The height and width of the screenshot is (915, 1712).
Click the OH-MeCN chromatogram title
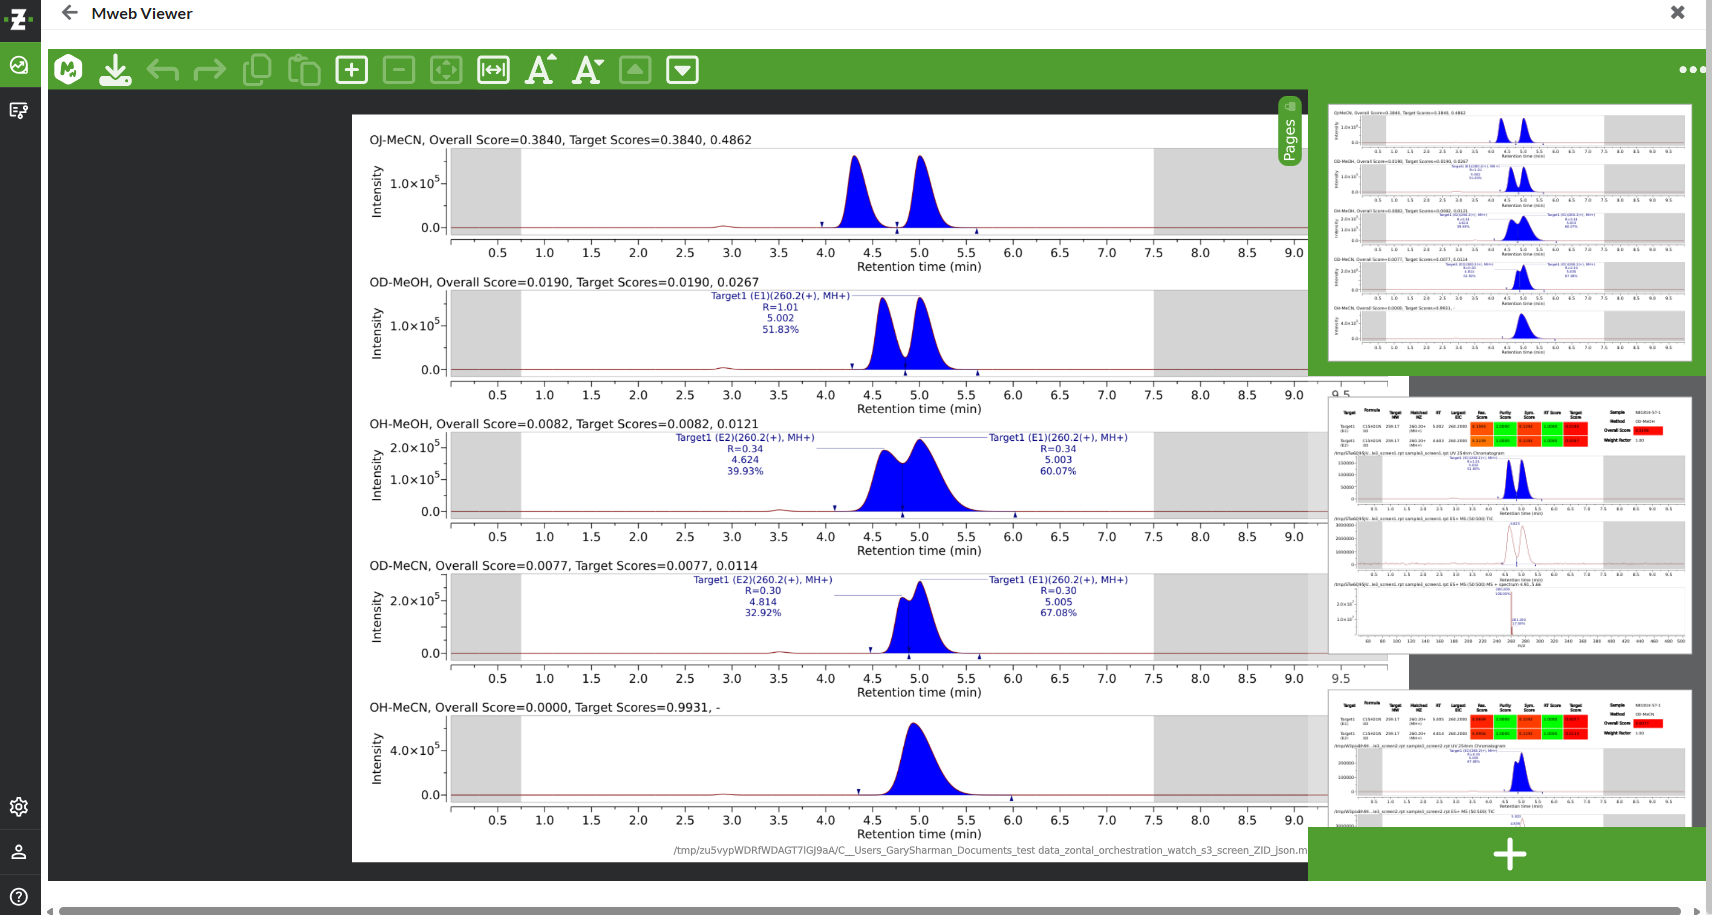544,707
